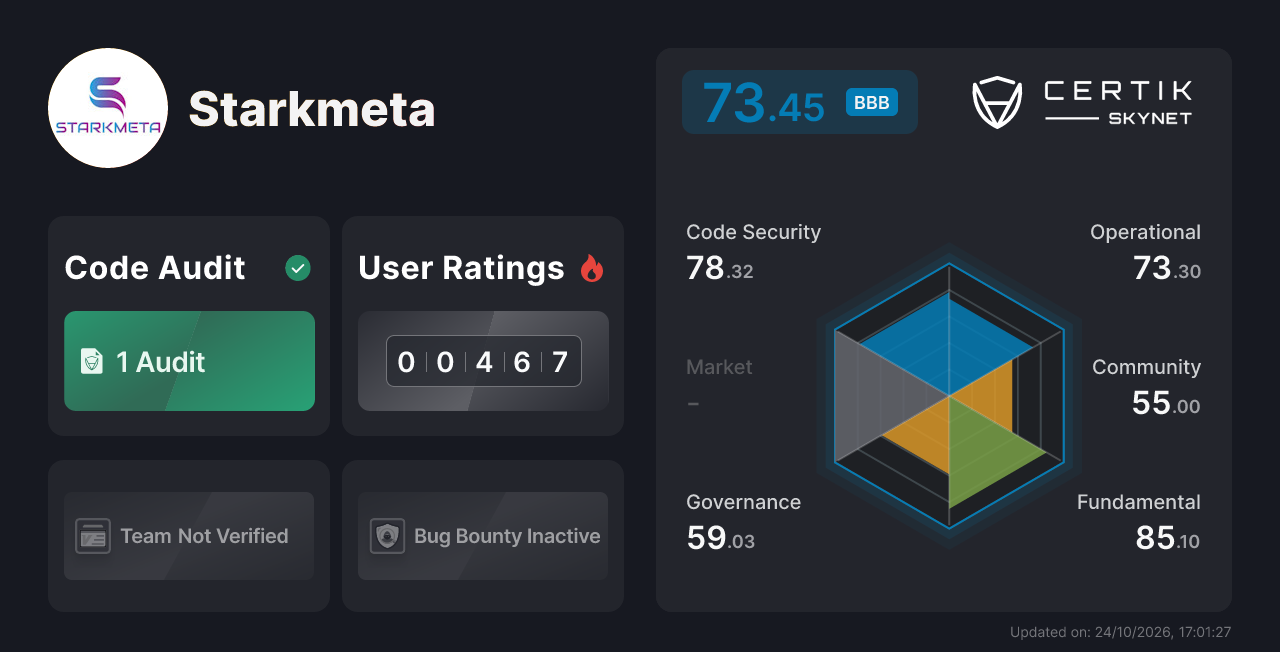Click the green Code Audit checkmark icon

298,268
